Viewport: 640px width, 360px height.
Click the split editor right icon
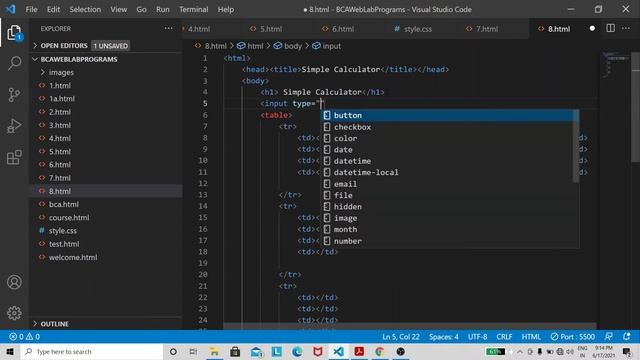[610, 29]
